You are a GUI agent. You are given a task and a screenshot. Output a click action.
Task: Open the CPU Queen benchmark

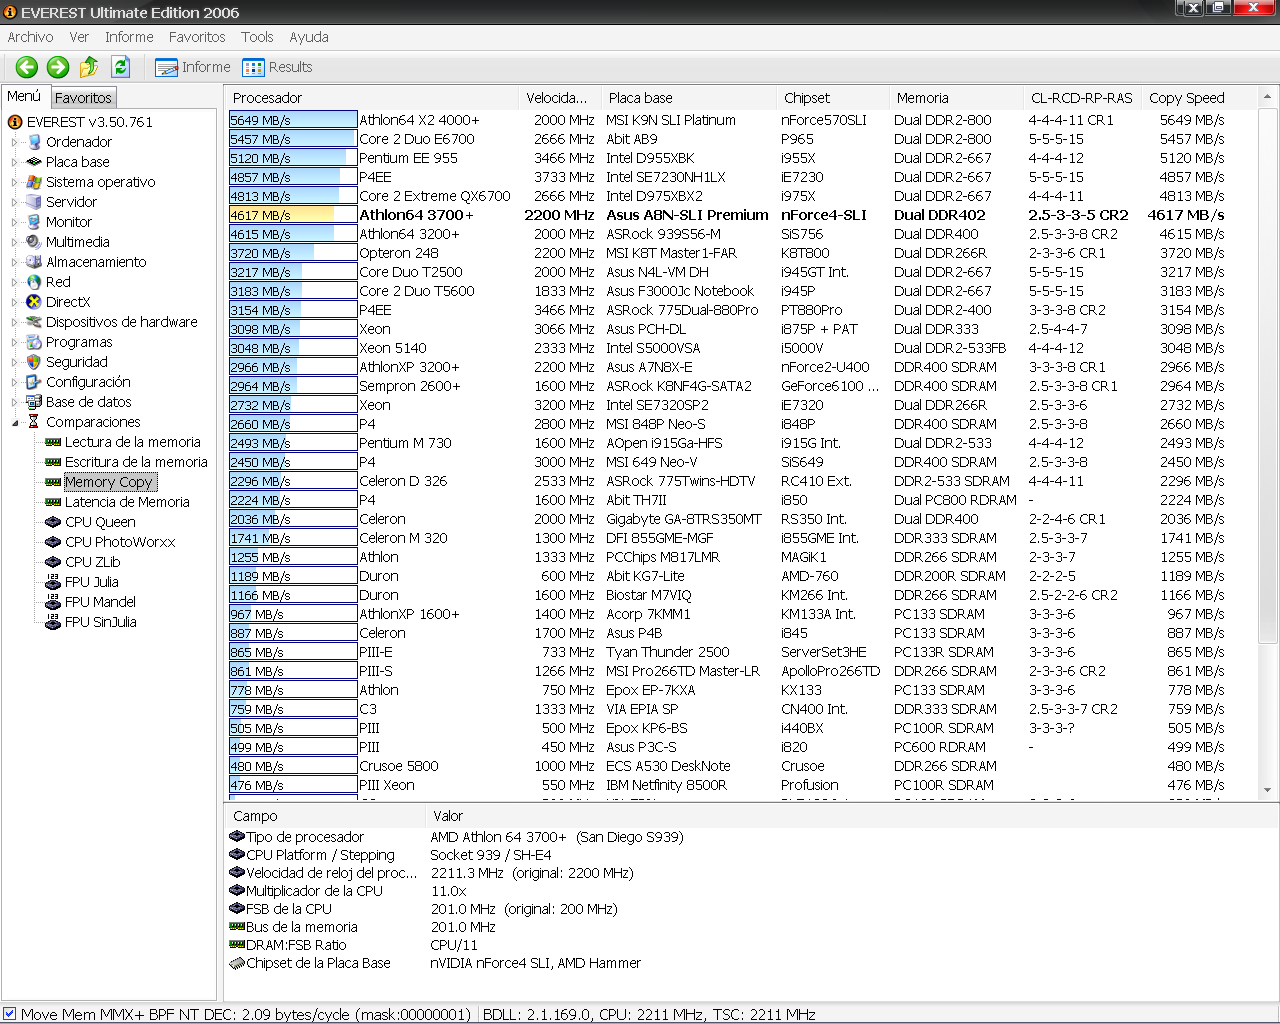pyautogui.click(x=100, y=522)
